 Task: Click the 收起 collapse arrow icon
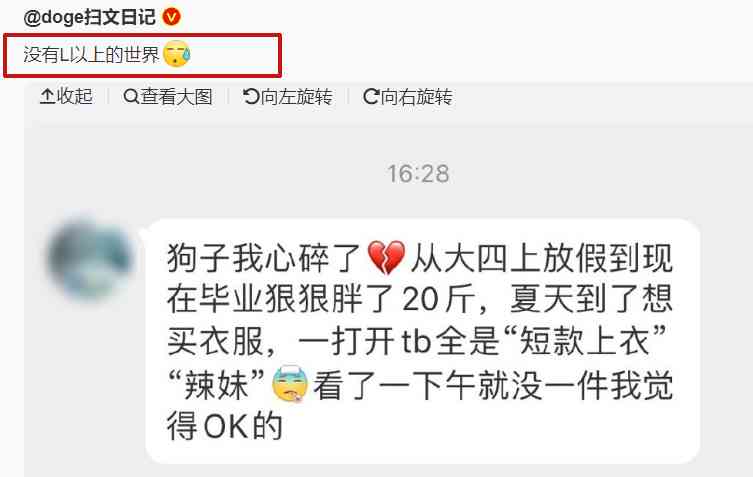point(47,97)
